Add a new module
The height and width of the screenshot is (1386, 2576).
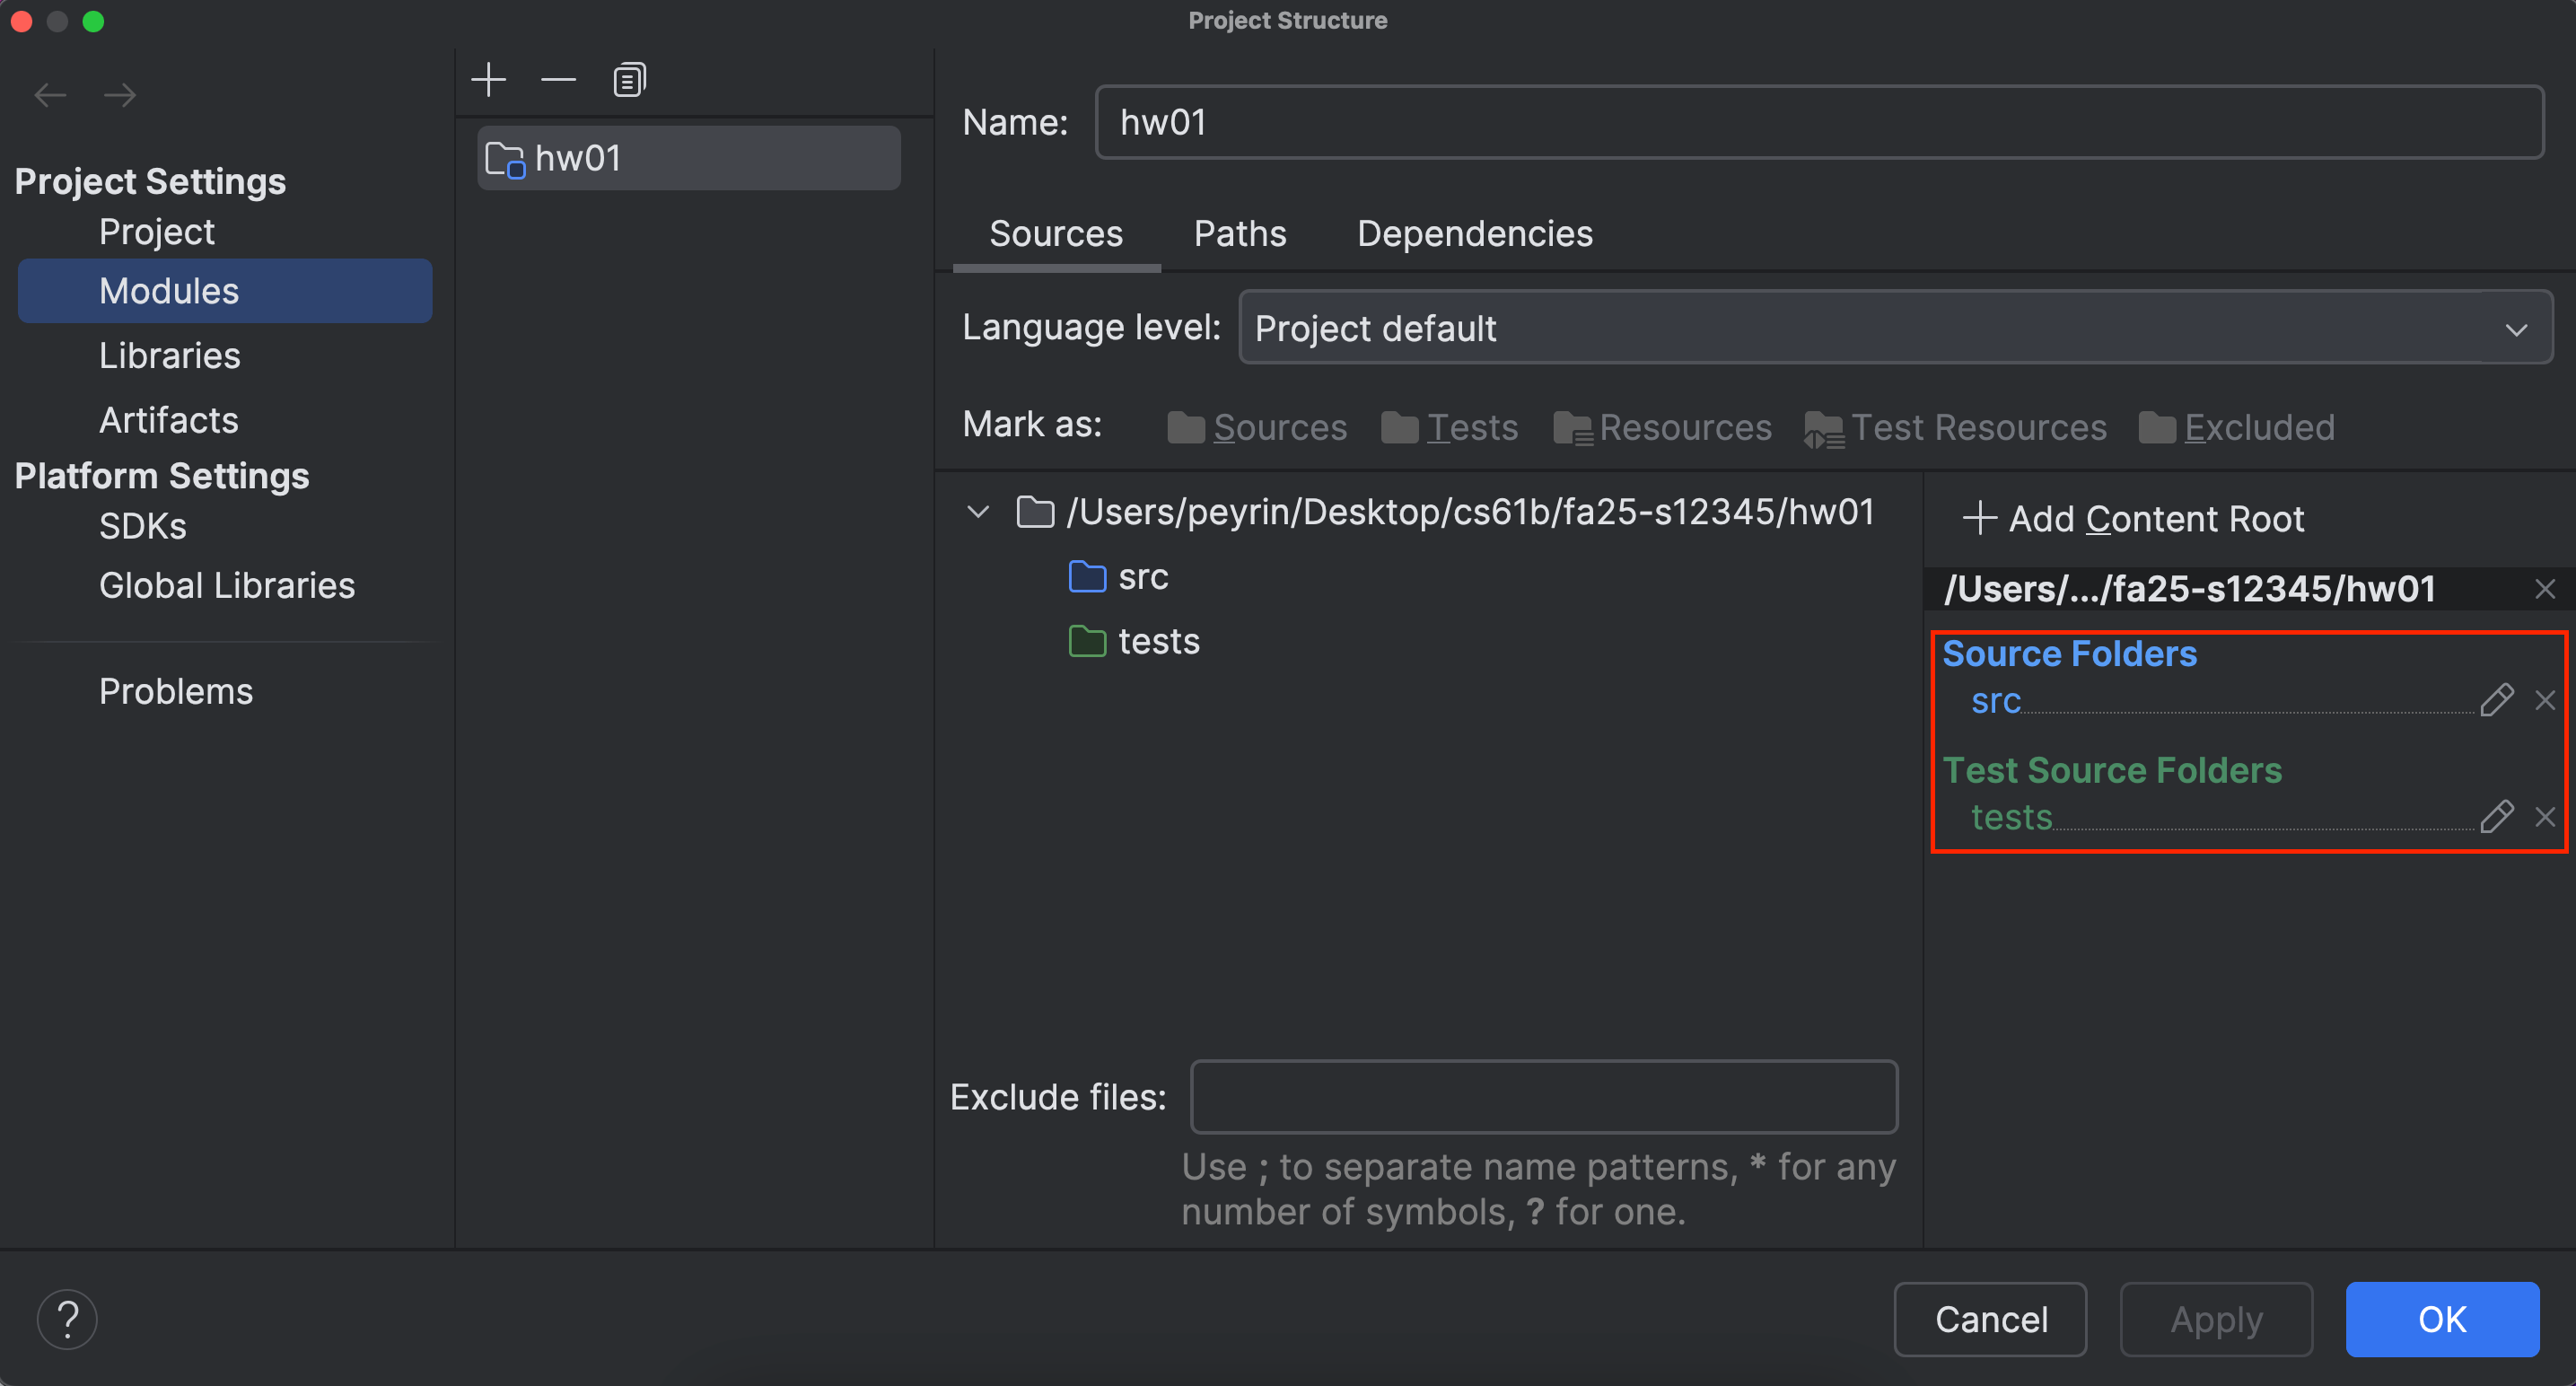488,79
